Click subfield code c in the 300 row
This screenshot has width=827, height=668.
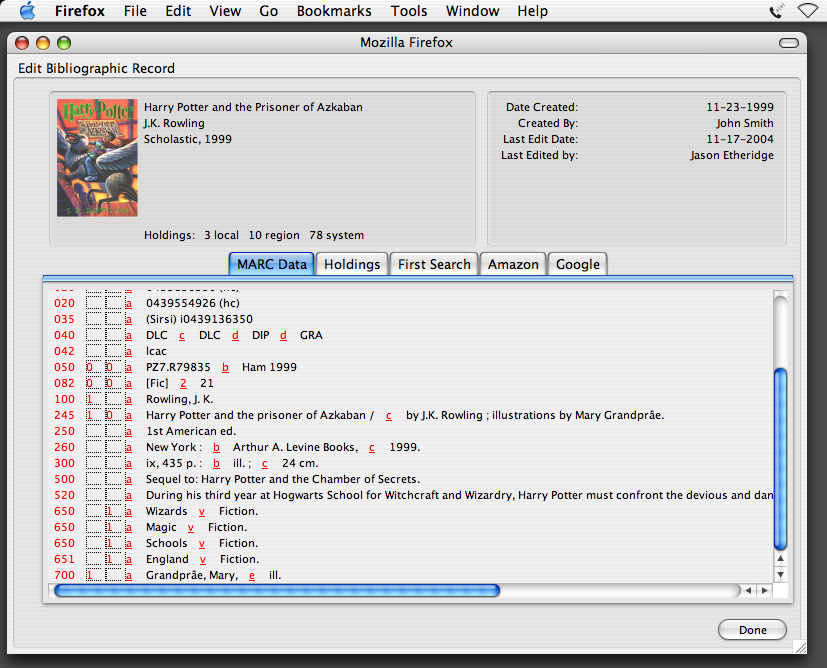tap(265, 463)
